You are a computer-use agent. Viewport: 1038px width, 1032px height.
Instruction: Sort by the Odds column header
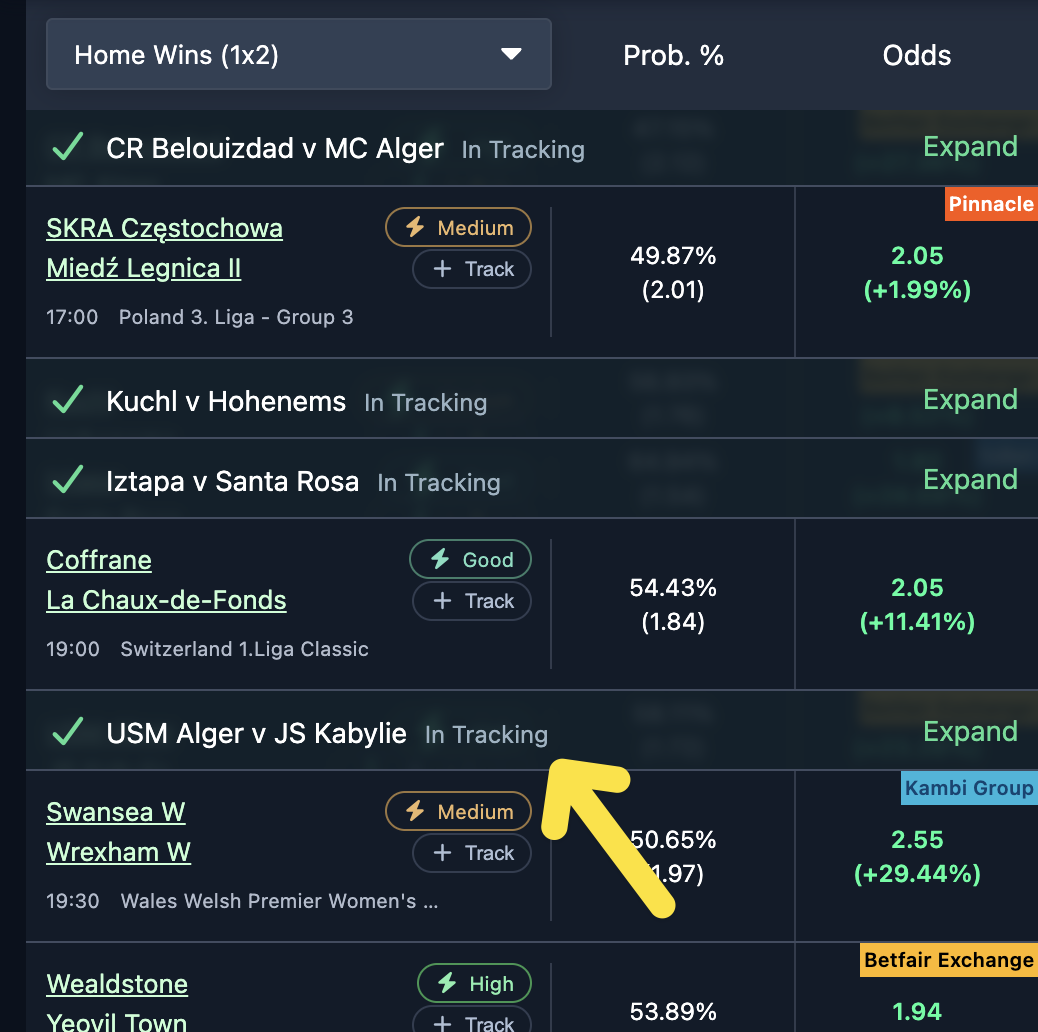[916, 55]
